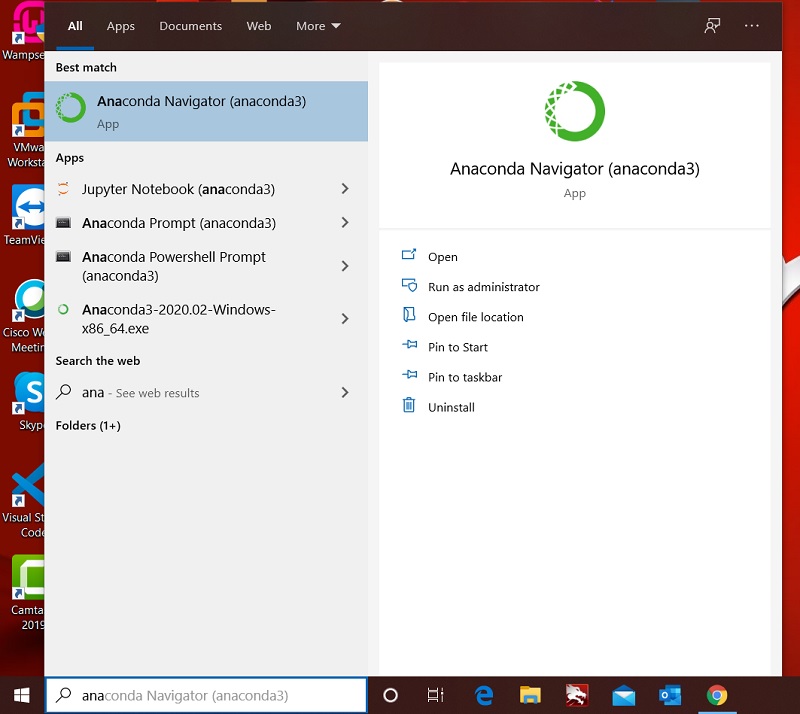Viewport: 800px width, 714px height.
Task: Click the Uninstall trash icon
Action: (x=409, y=405)
